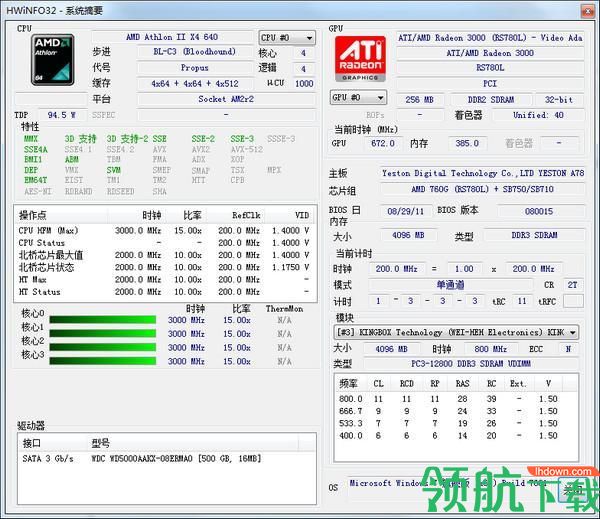600x519 pixels.
Task: Click the Core 0 usage bar
Action: click(103, 320)
